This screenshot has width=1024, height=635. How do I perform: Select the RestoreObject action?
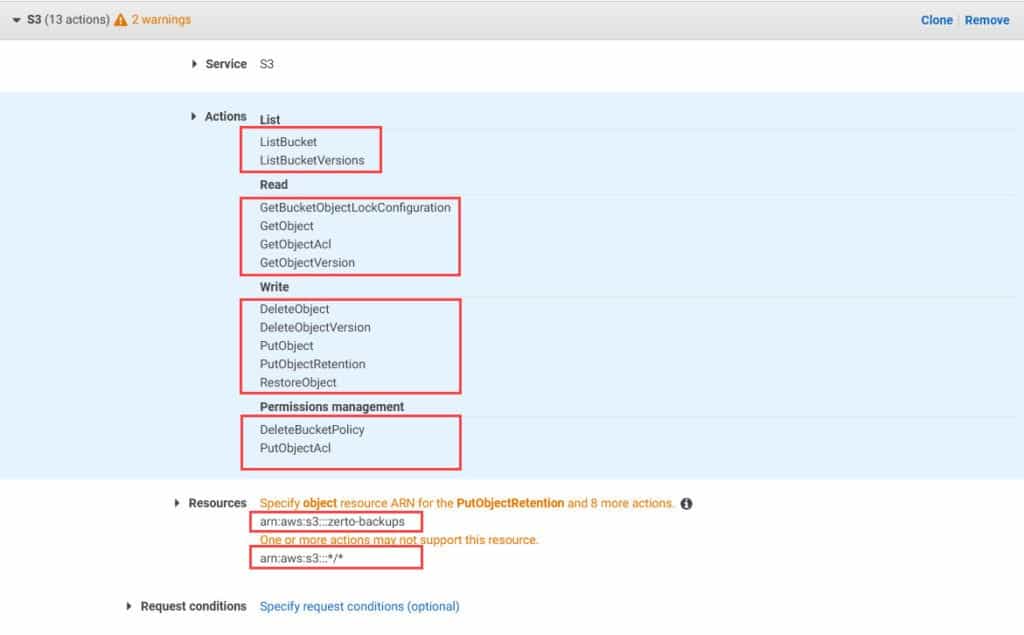coord(298,382)
